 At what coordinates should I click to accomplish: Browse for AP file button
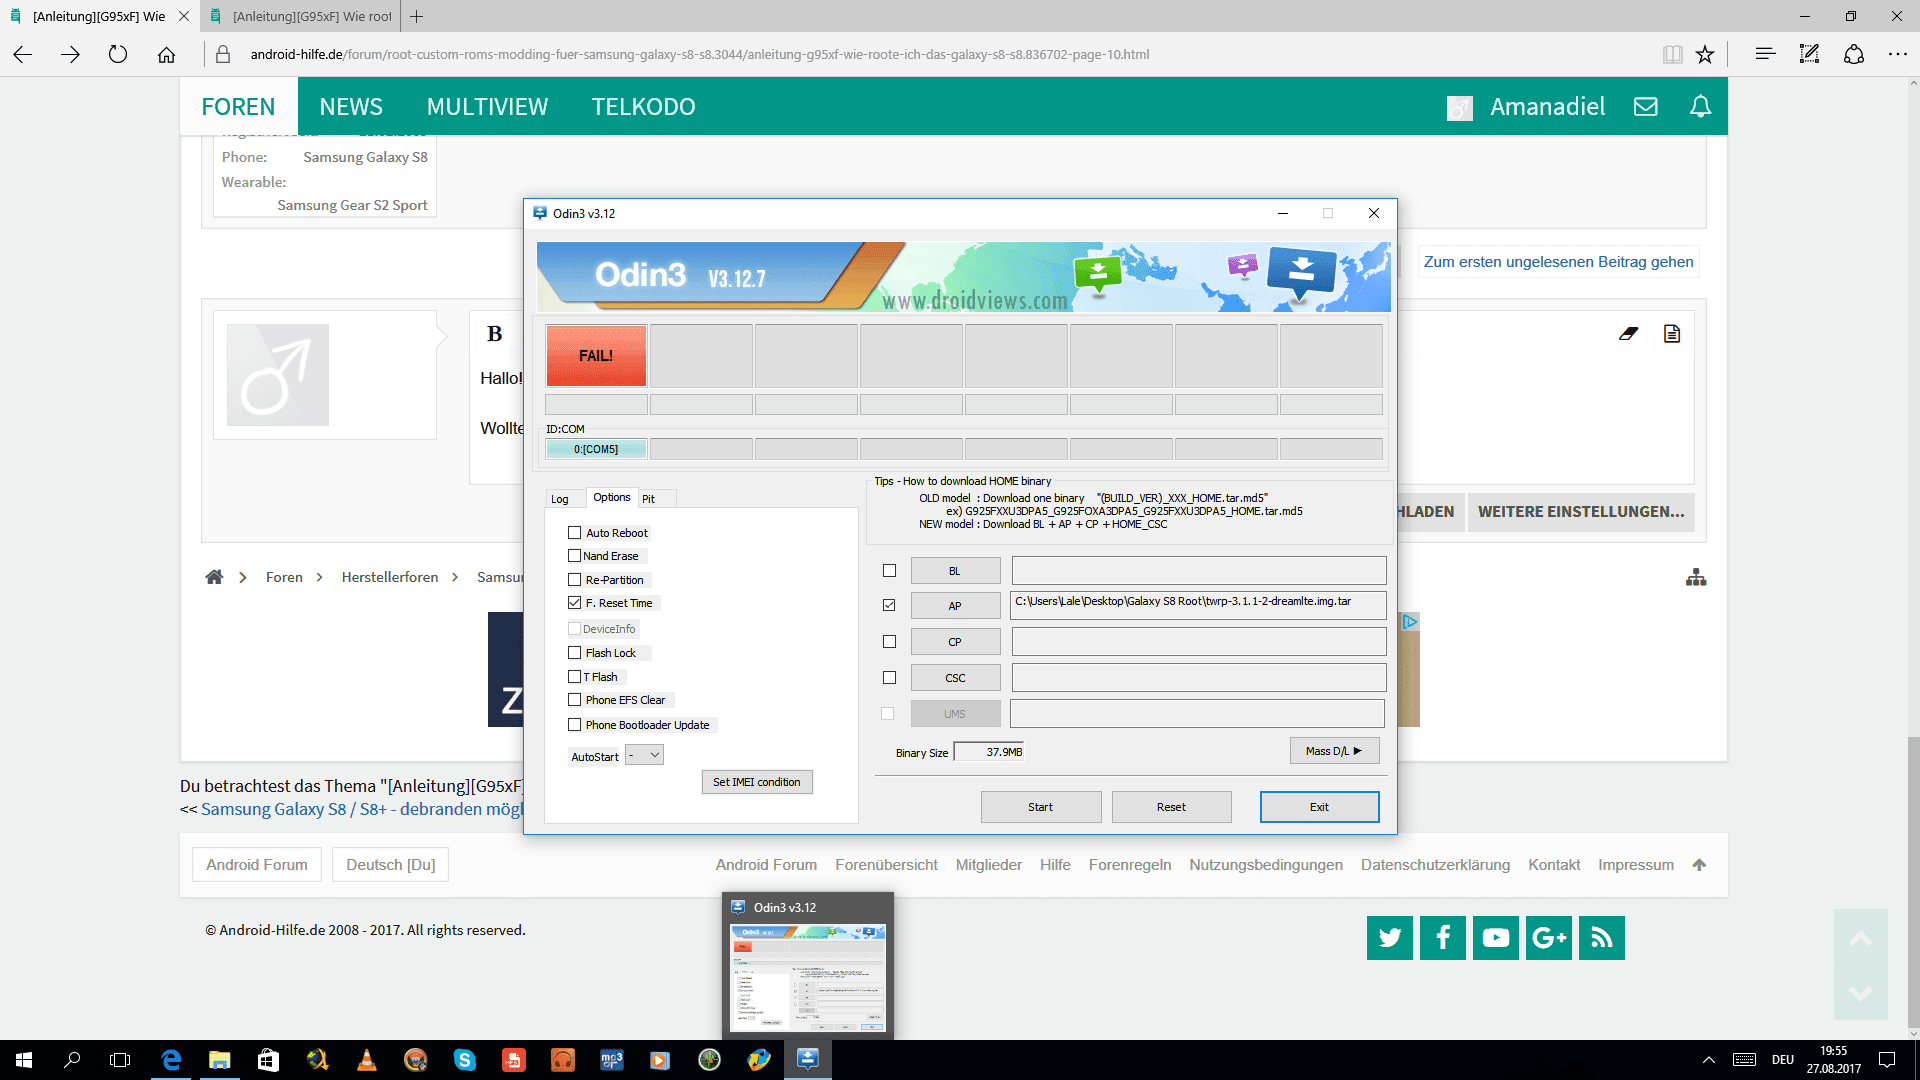pyautogui.click(x=955, y=606)
